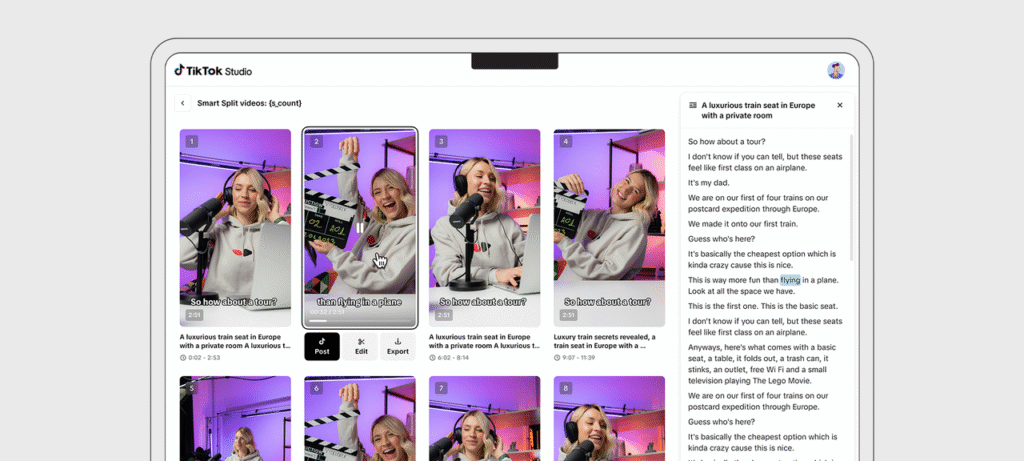Image resolution: width=1024 pixels, height=461 pixels.
Task: Close the transcript panel
Action: point(840,105)
